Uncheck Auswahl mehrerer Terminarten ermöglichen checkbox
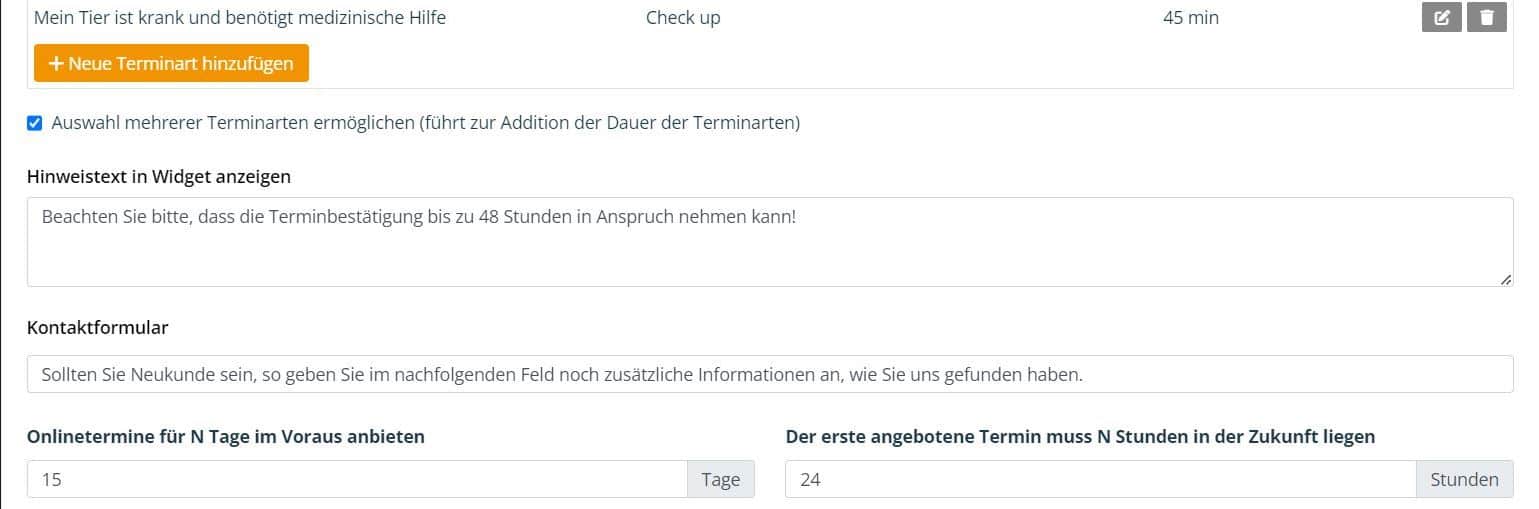The image size is (1539, 509). pos(35,123)
